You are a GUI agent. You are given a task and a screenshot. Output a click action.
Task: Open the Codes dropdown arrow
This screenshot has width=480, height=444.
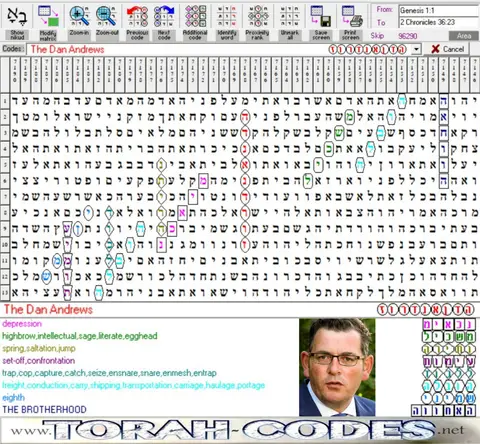coord(416,49)
